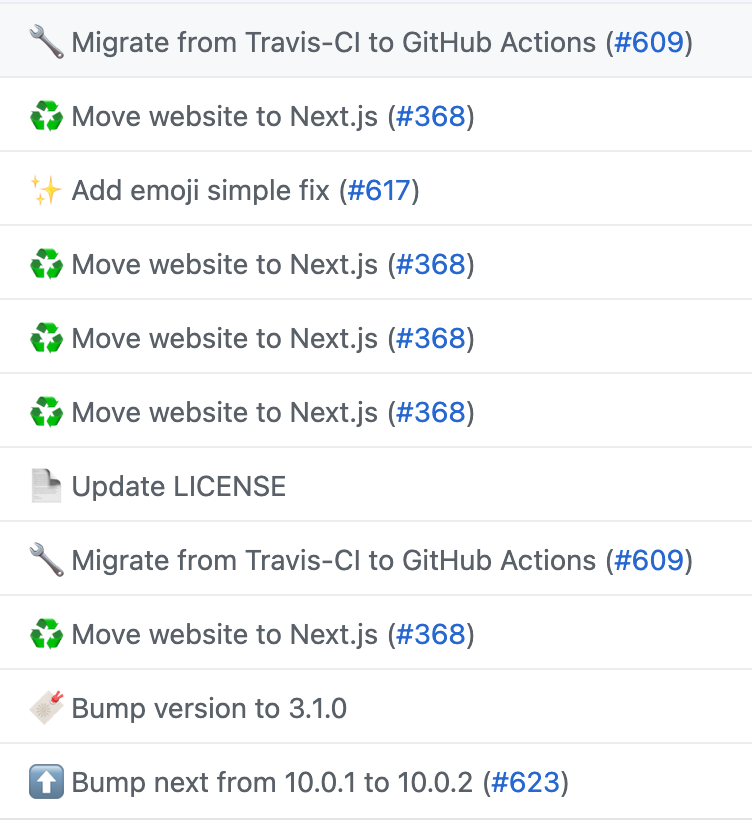Open pull request #623 link
Viewport: 752px width, 822px height.
tap(526, 782)
